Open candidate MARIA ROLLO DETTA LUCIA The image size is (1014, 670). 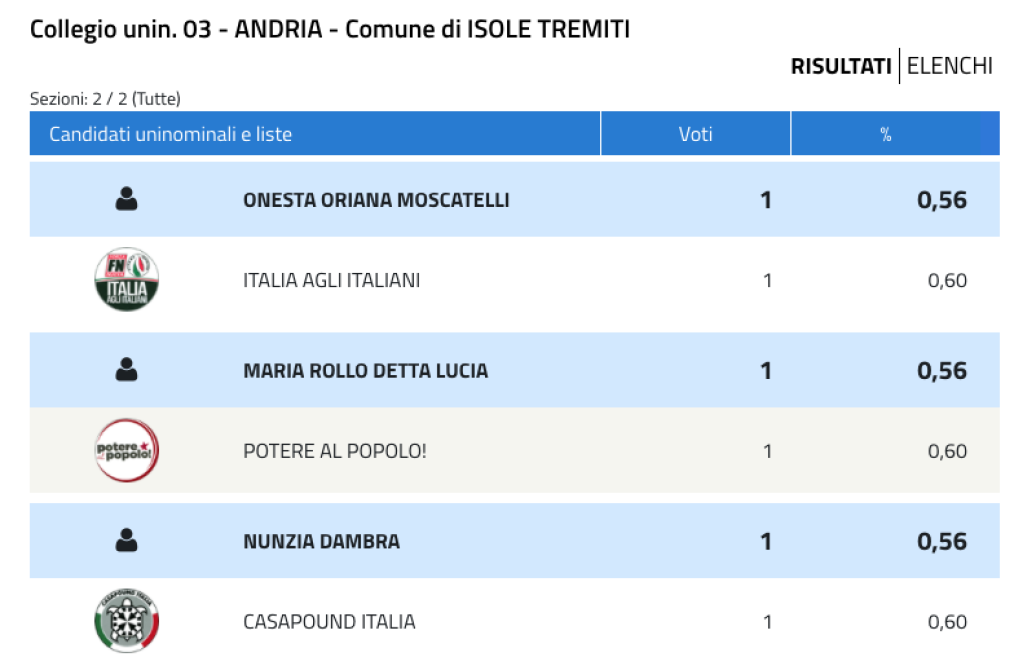point(365,371)
